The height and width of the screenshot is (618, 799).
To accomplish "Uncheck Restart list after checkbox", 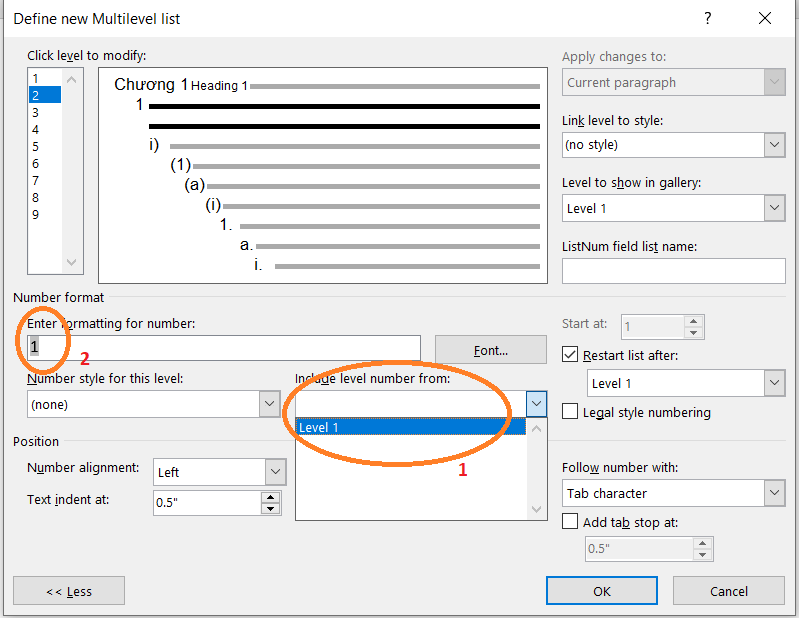I will pyautogui.click(x=570, y=354).
